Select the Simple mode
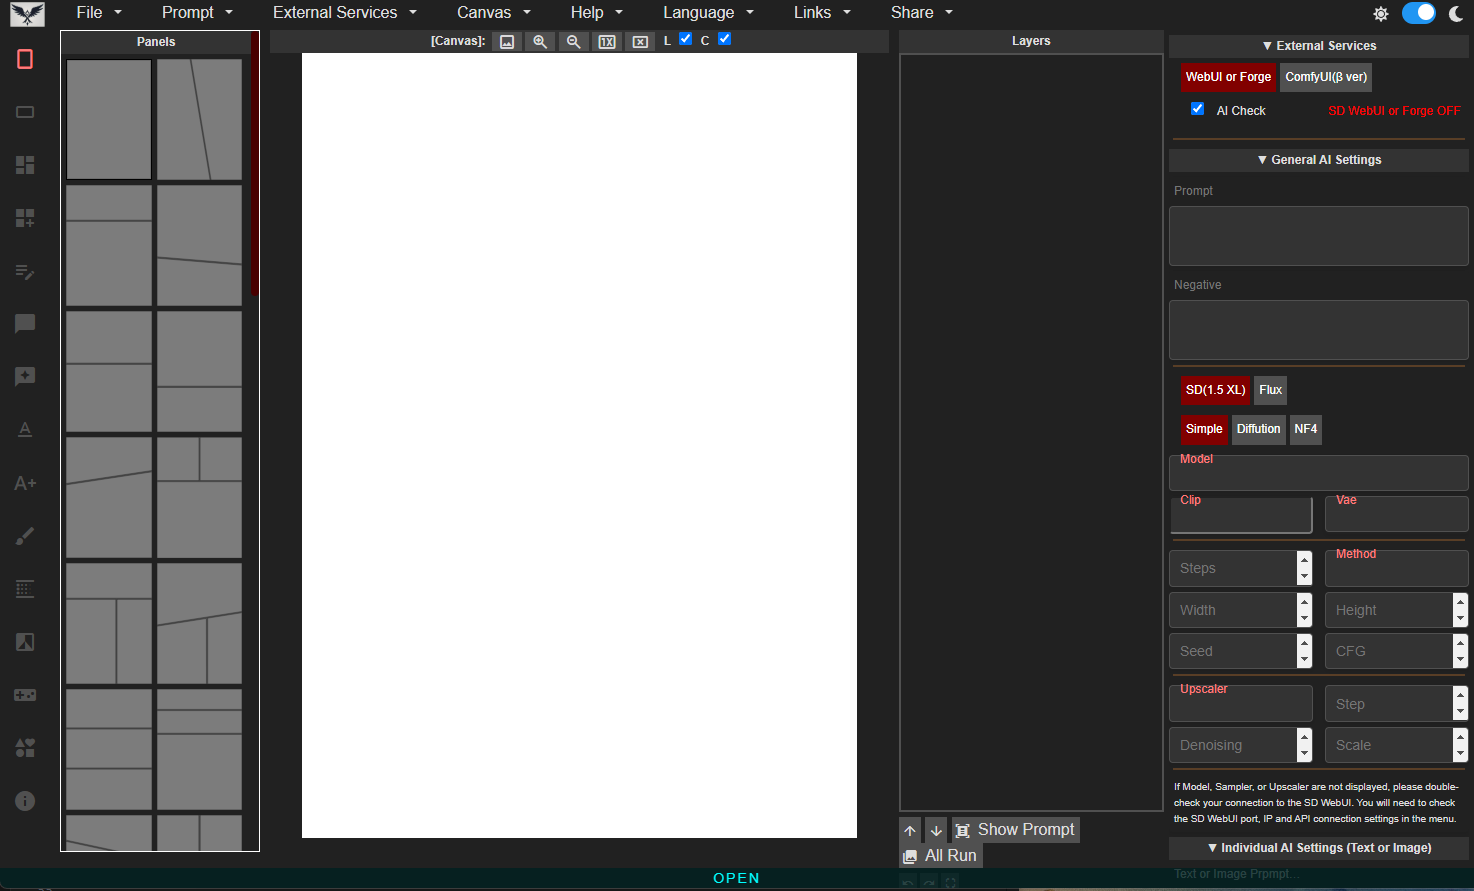The width and height of the screenshot is (1474, 891). tap(1204, 429)
